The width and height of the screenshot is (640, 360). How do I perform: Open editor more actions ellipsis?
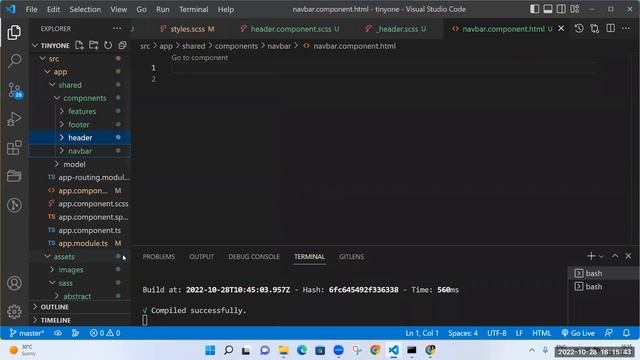point(626,28)
